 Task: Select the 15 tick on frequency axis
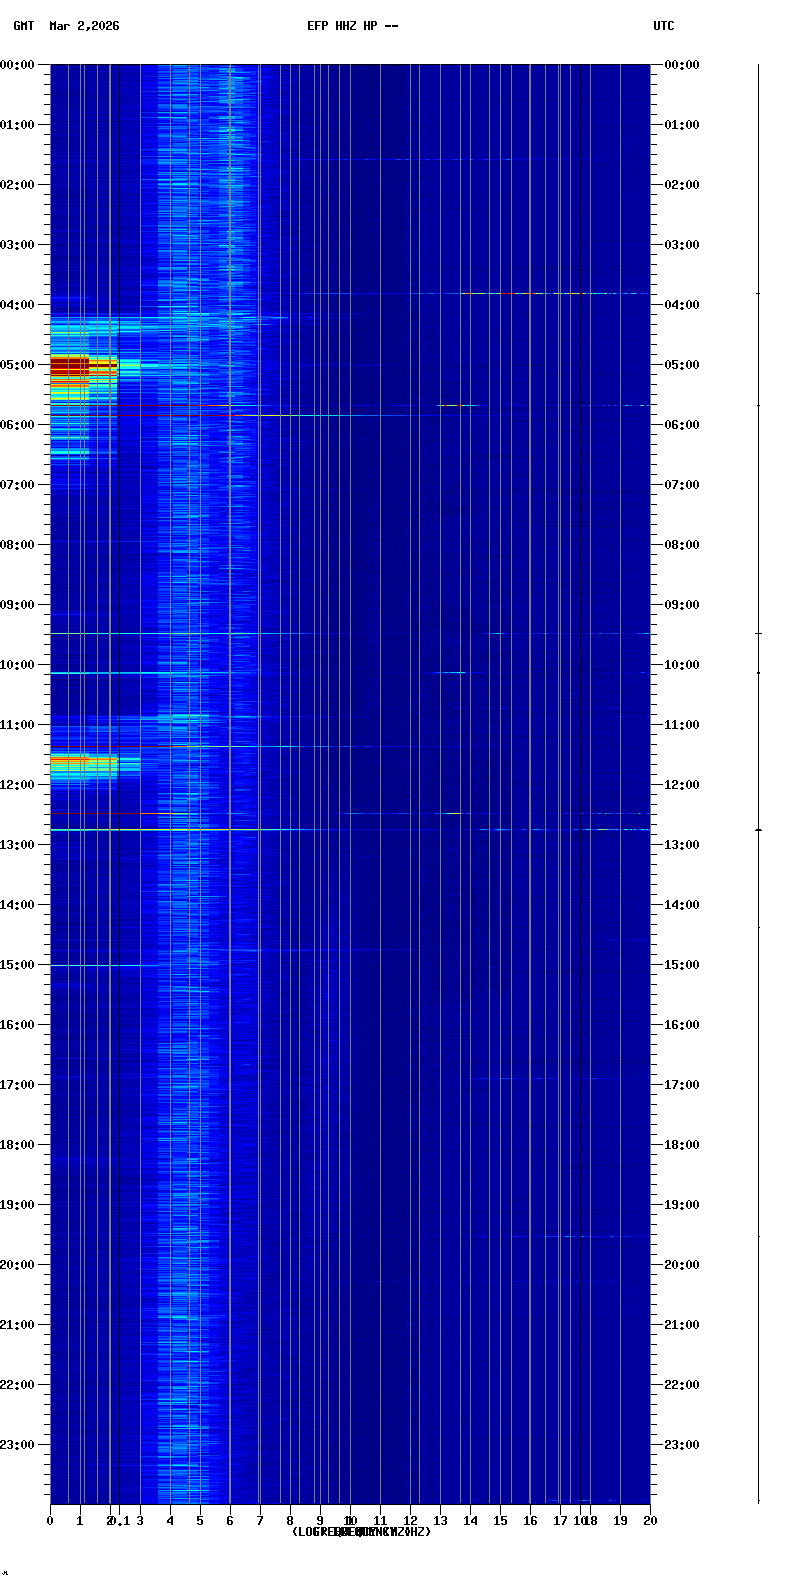[500, 1521]
